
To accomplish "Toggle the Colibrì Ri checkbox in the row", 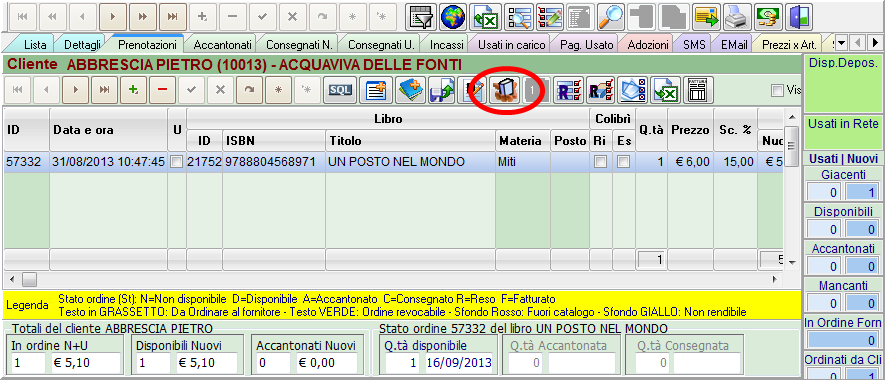I will (601, 162).
